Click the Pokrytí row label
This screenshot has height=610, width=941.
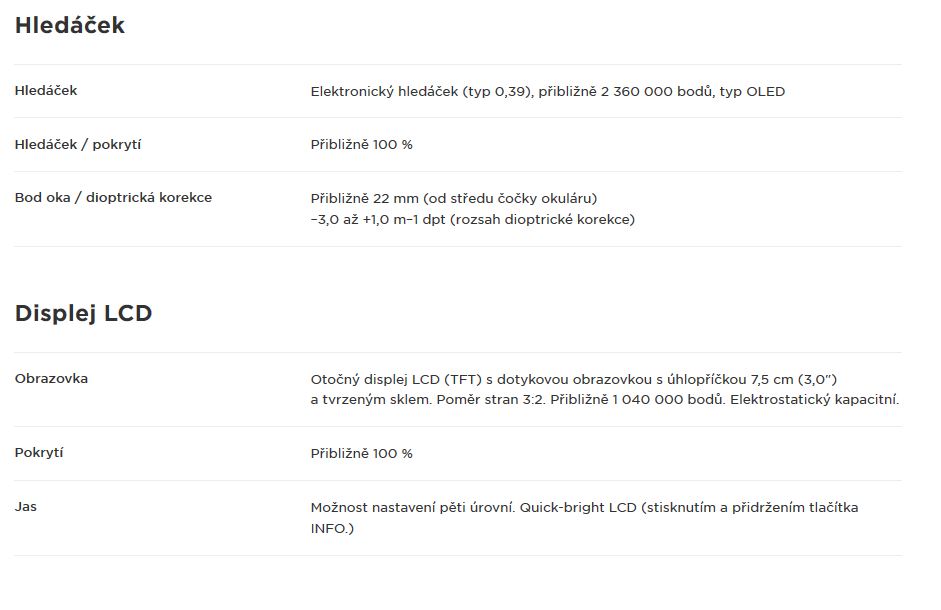[39, 453]
